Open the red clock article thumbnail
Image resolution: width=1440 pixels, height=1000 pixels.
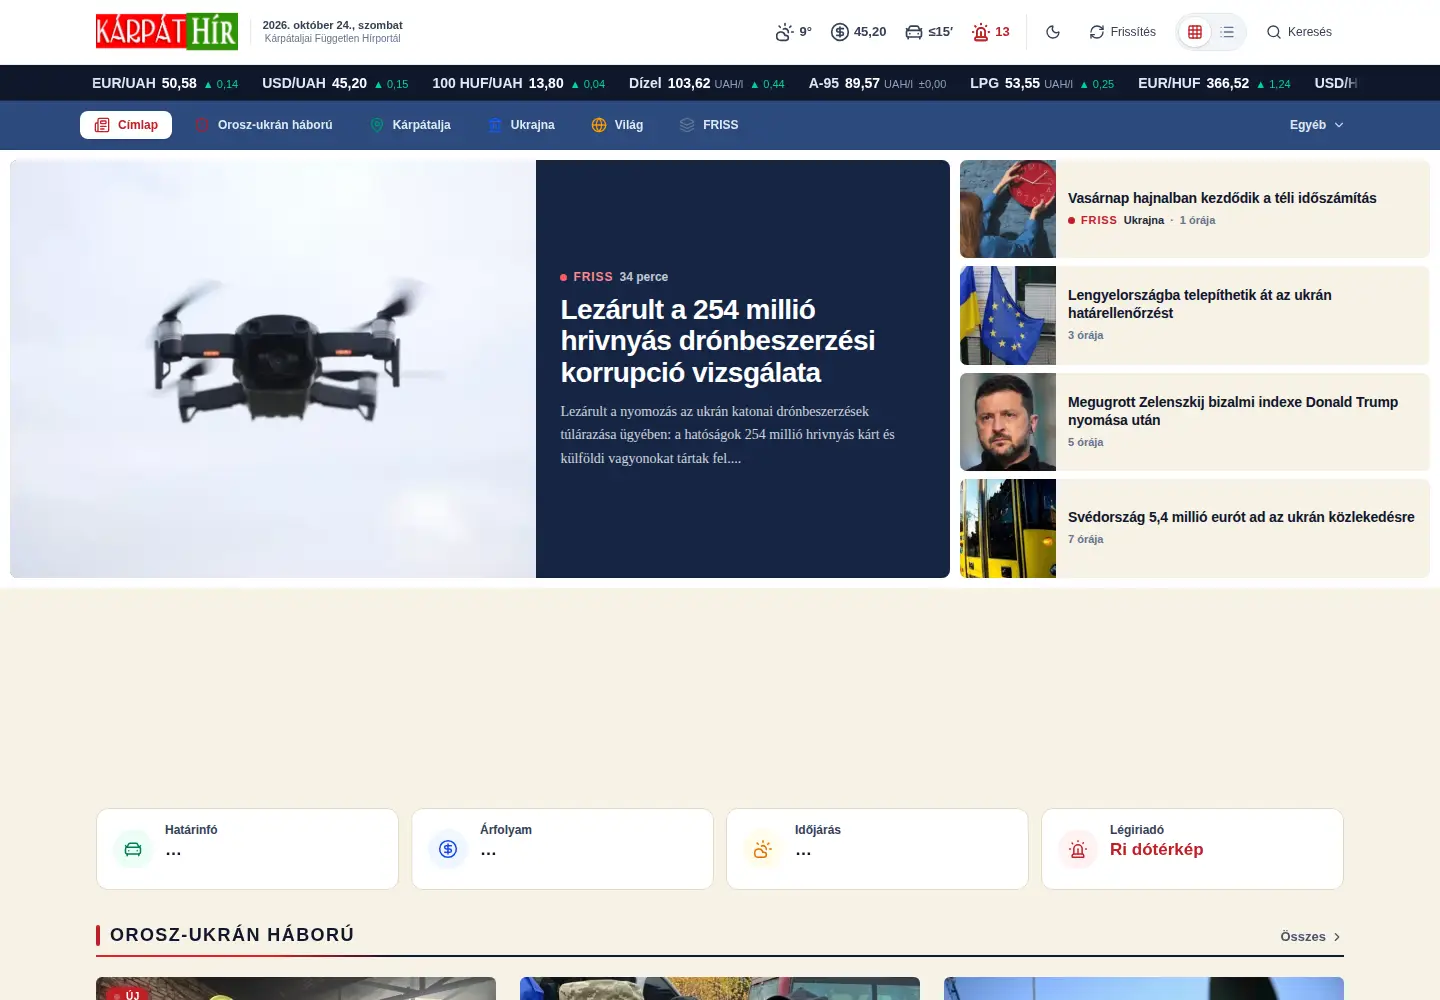coord(1008,209)
